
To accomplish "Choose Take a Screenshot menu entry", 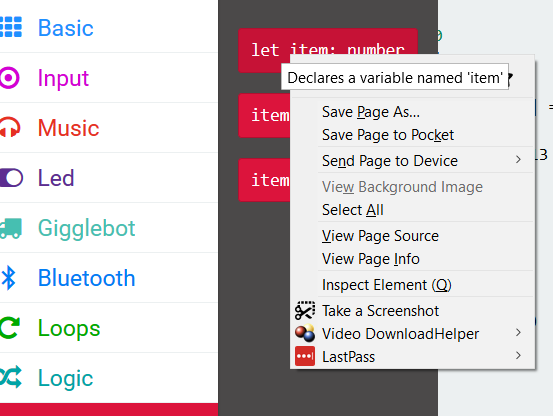I will [412, 311].
